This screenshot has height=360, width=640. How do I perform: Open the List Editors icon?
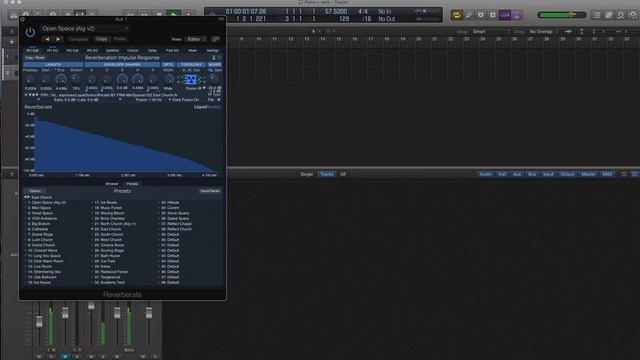(x=597, y=15)
